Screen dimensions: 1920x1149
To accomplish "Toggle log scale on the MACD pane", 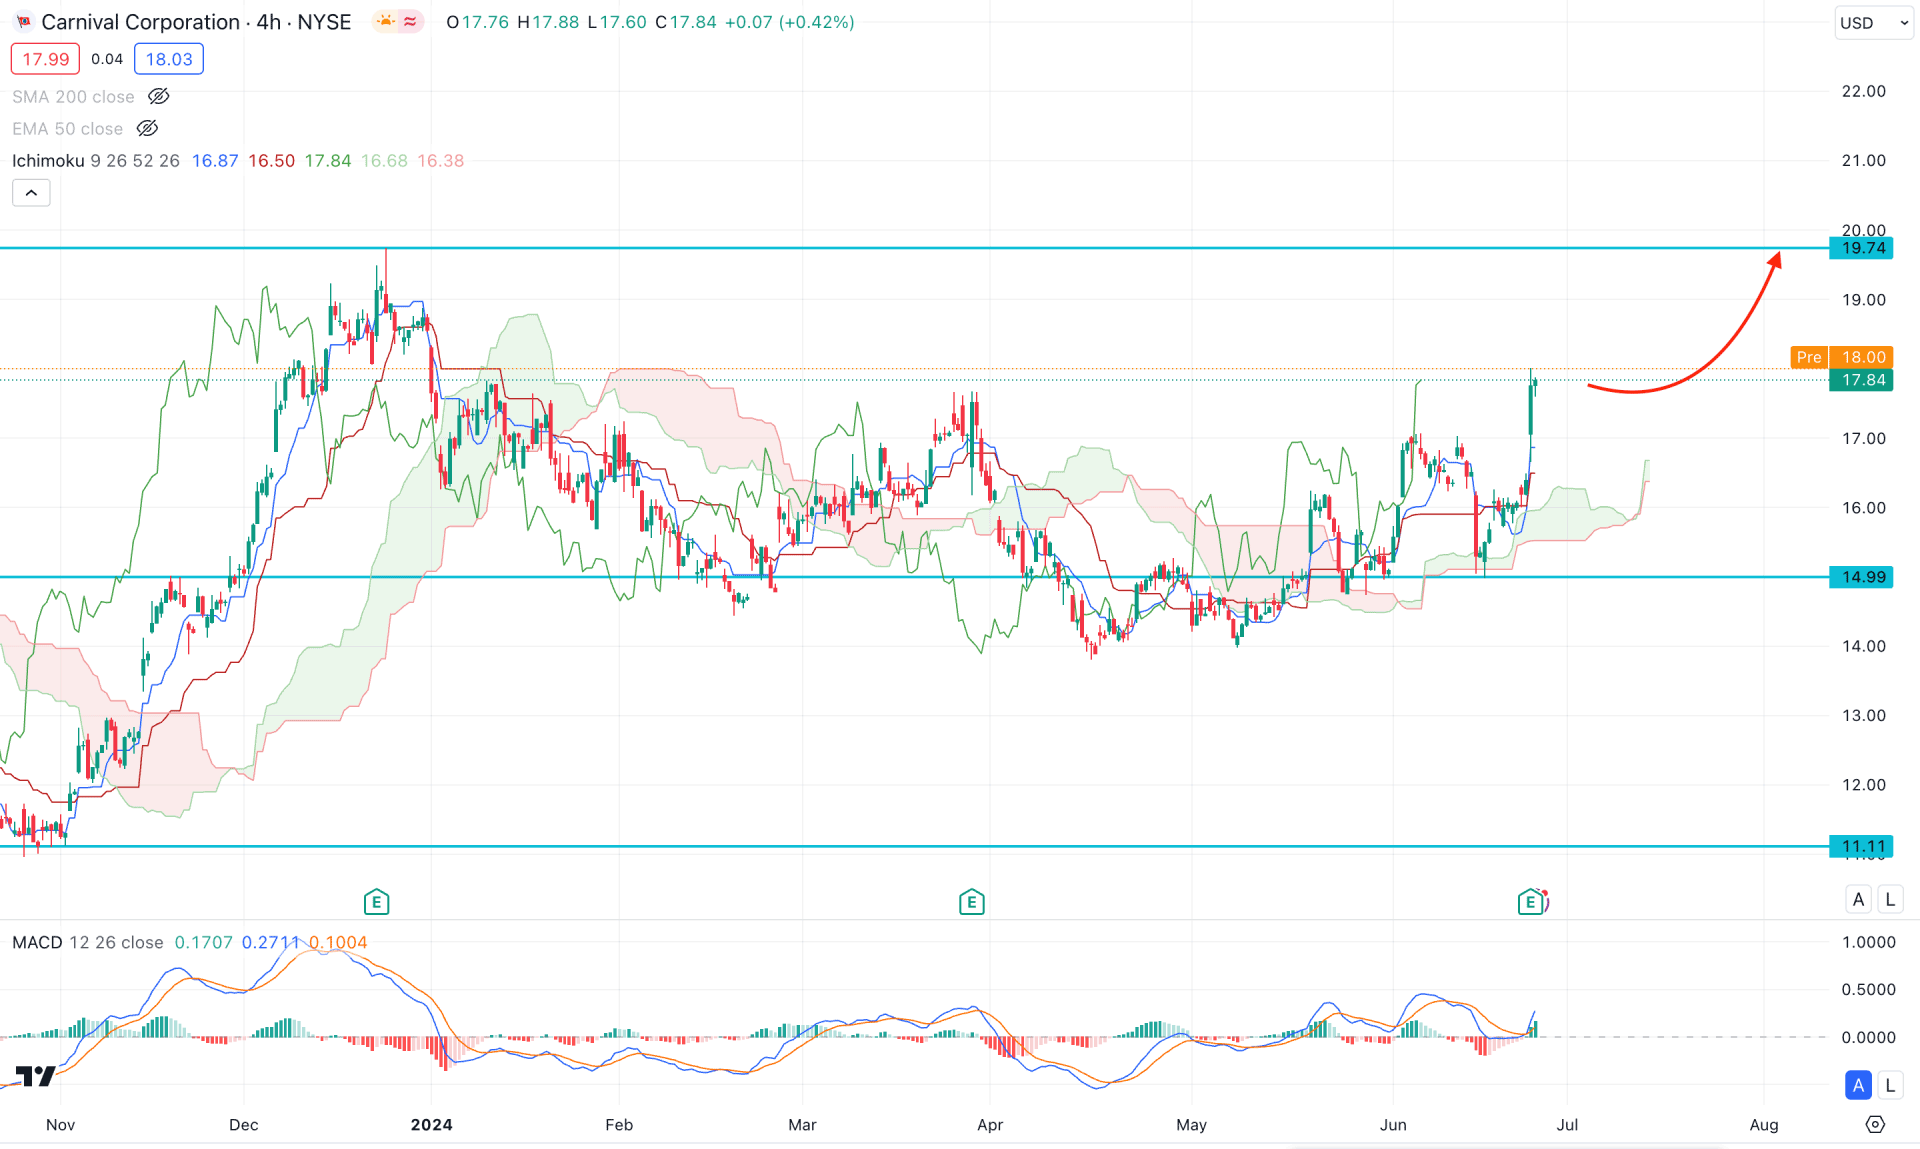I will pyautogui.click(x=1890, y=1085).
